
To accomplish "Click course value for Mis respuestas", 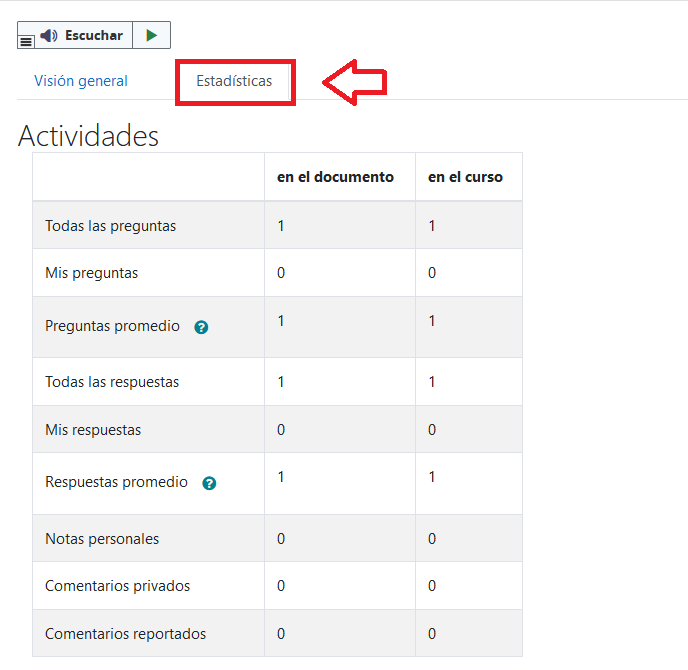I will (x=432, y=430).
